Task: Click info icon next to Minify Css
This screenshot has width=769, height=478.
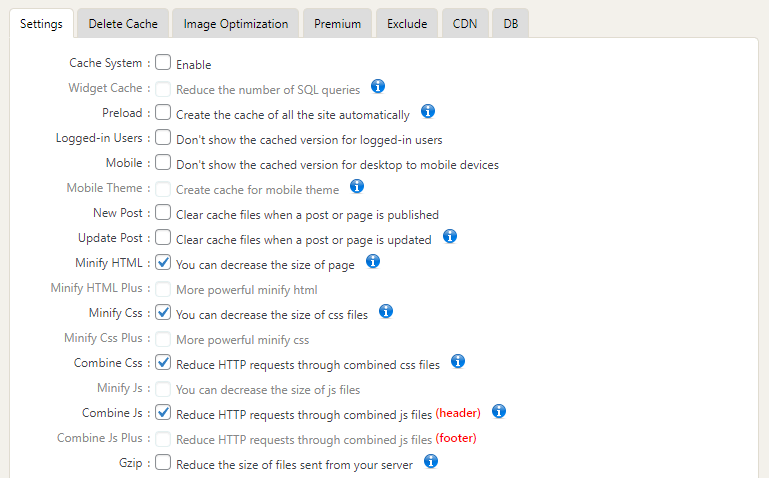Action: coord(386,312)
